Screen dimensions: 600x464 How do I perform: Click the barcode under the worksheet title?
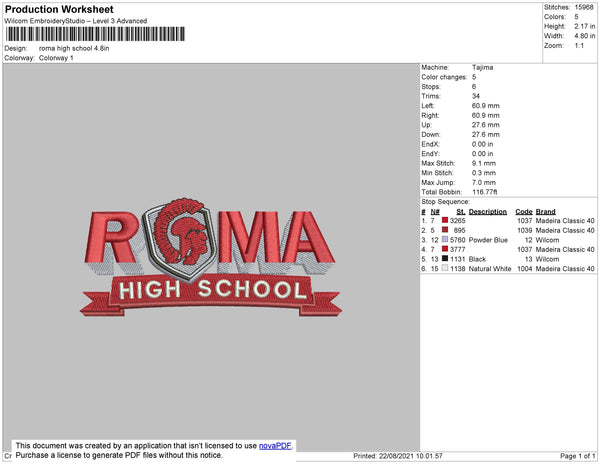click(x=95, y=34)
